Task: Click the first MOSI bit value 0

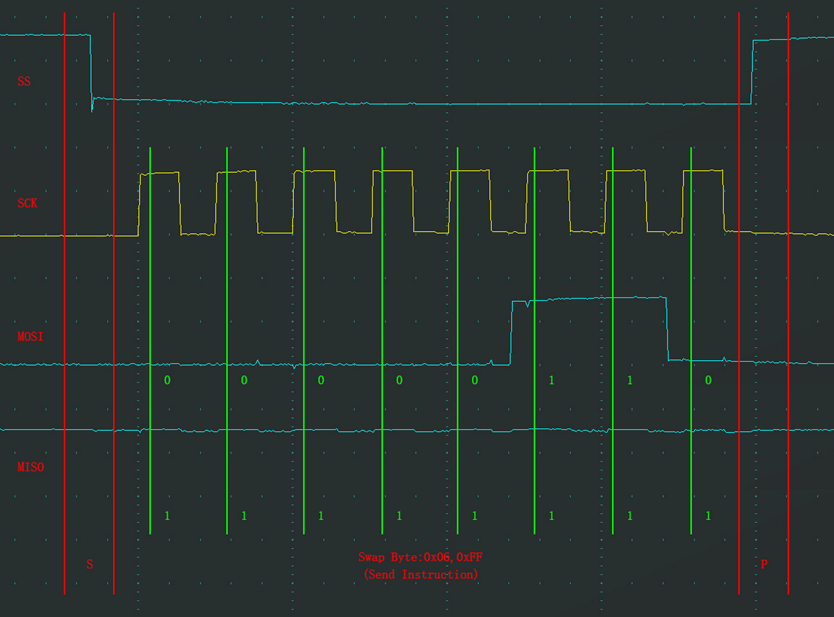Action: click(x=167, y=381)
